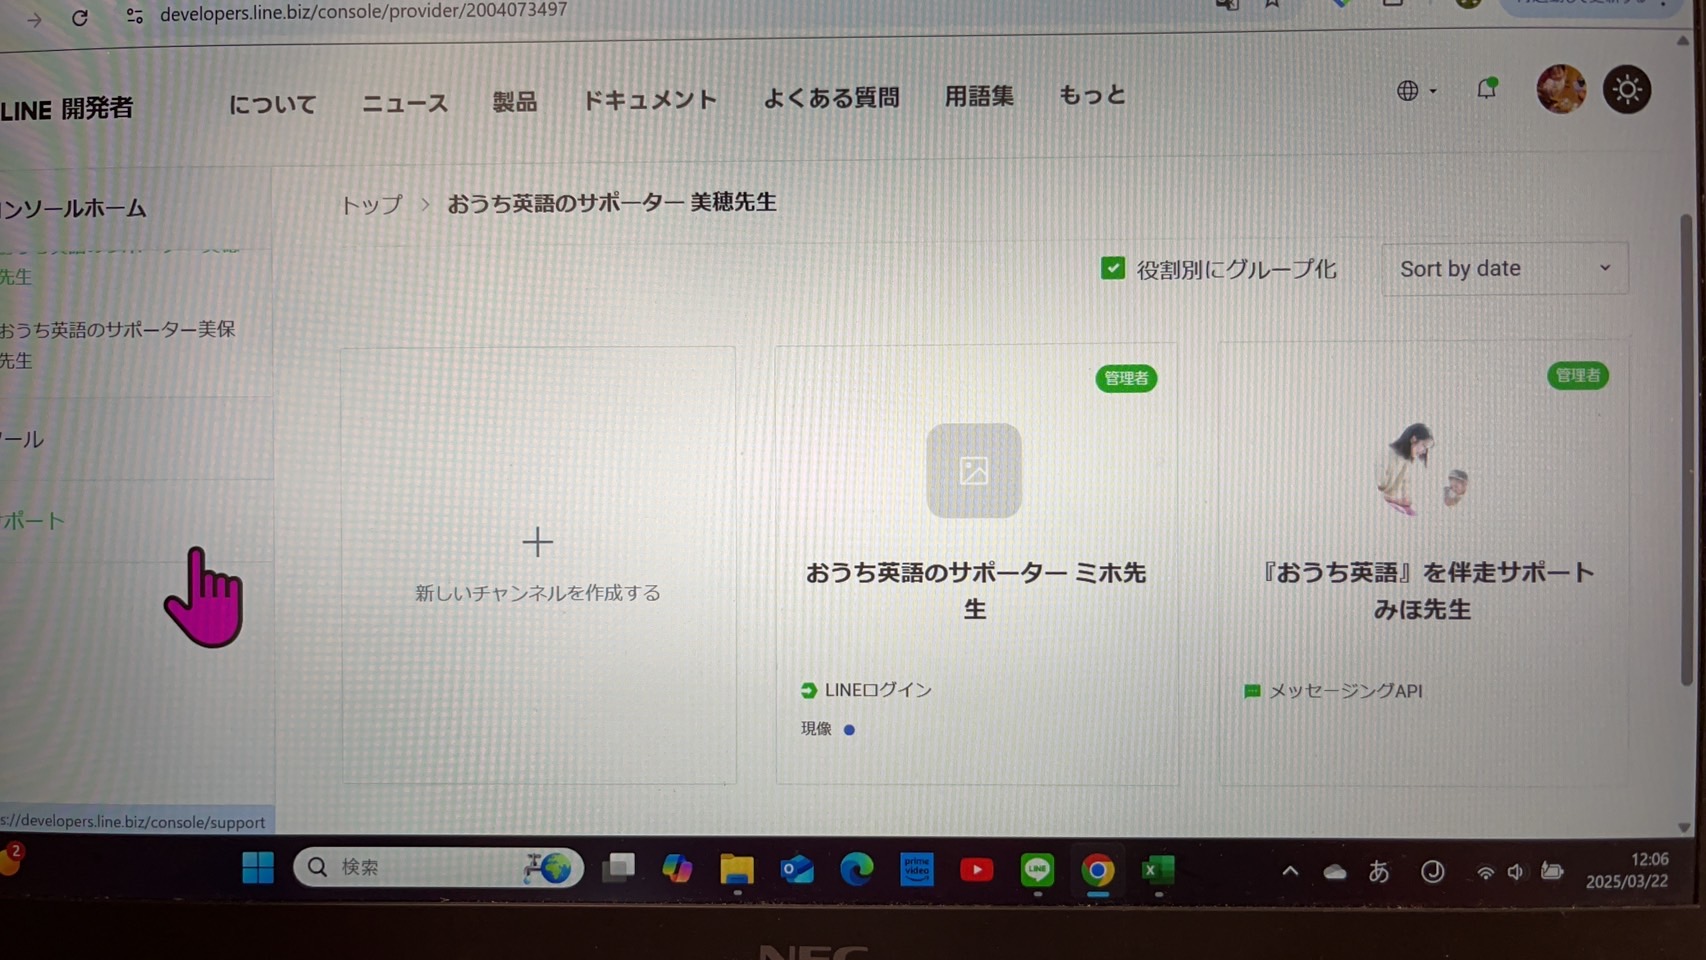Open Outlook from the taskbar
This screenshot has width=1706, height=960.
[797, 869]
